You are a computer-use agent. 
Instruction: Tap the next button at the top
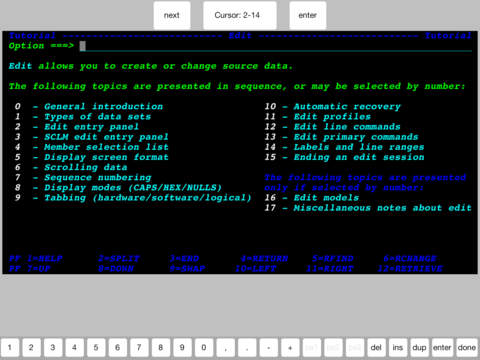172,15
